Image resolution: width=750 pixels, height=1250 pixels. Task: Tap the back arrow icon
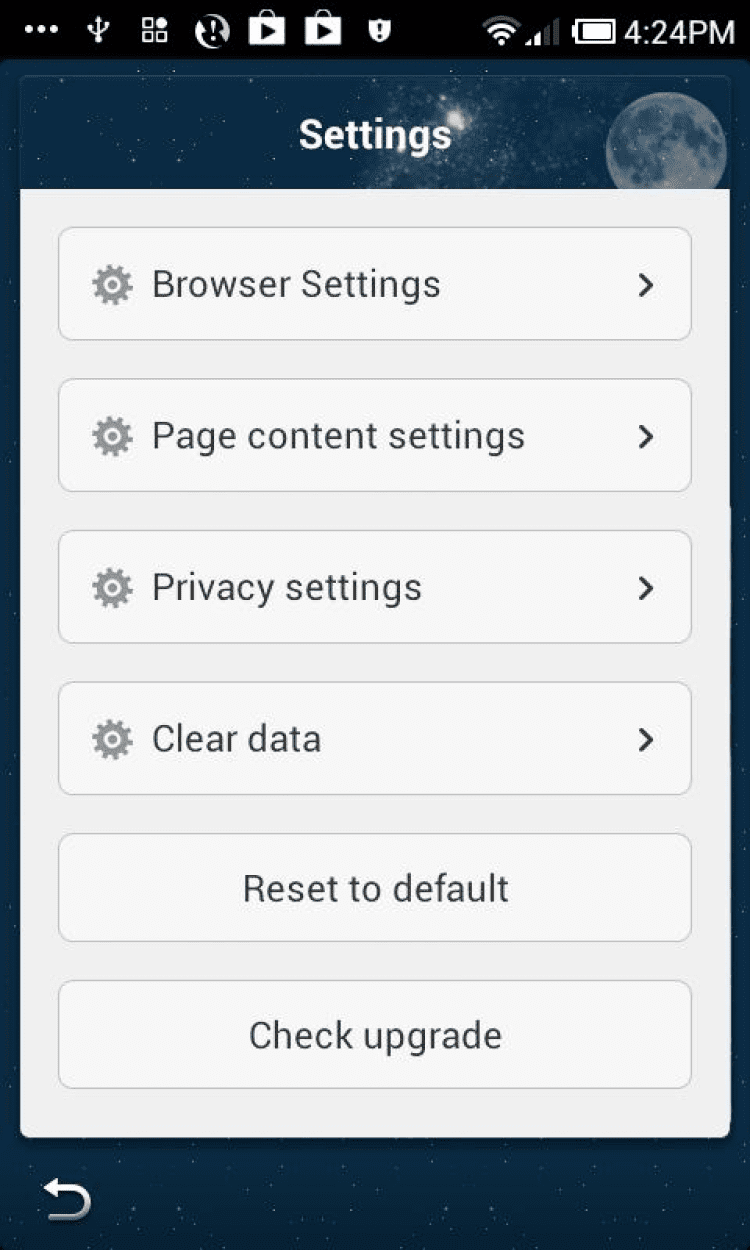(67, 1199)
